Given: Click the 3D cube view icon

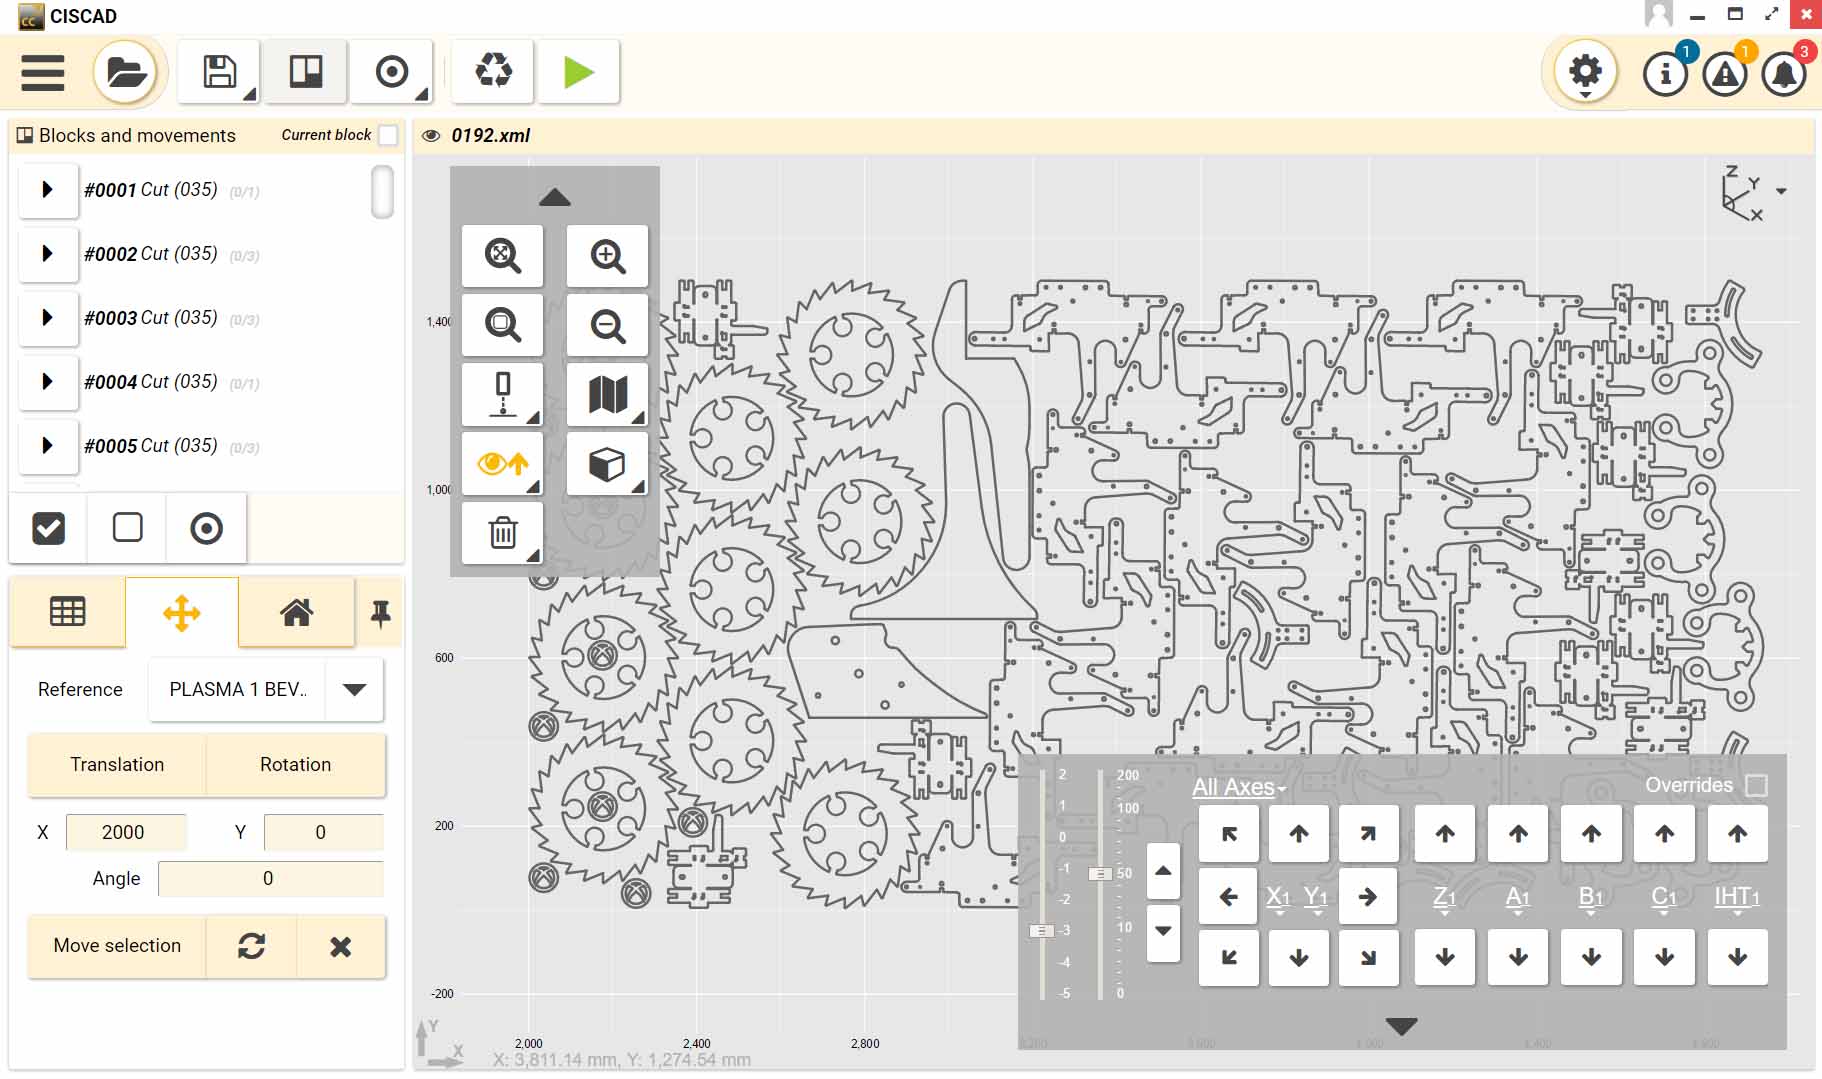Looking at the screenshot, I should (x=607, y=464).
